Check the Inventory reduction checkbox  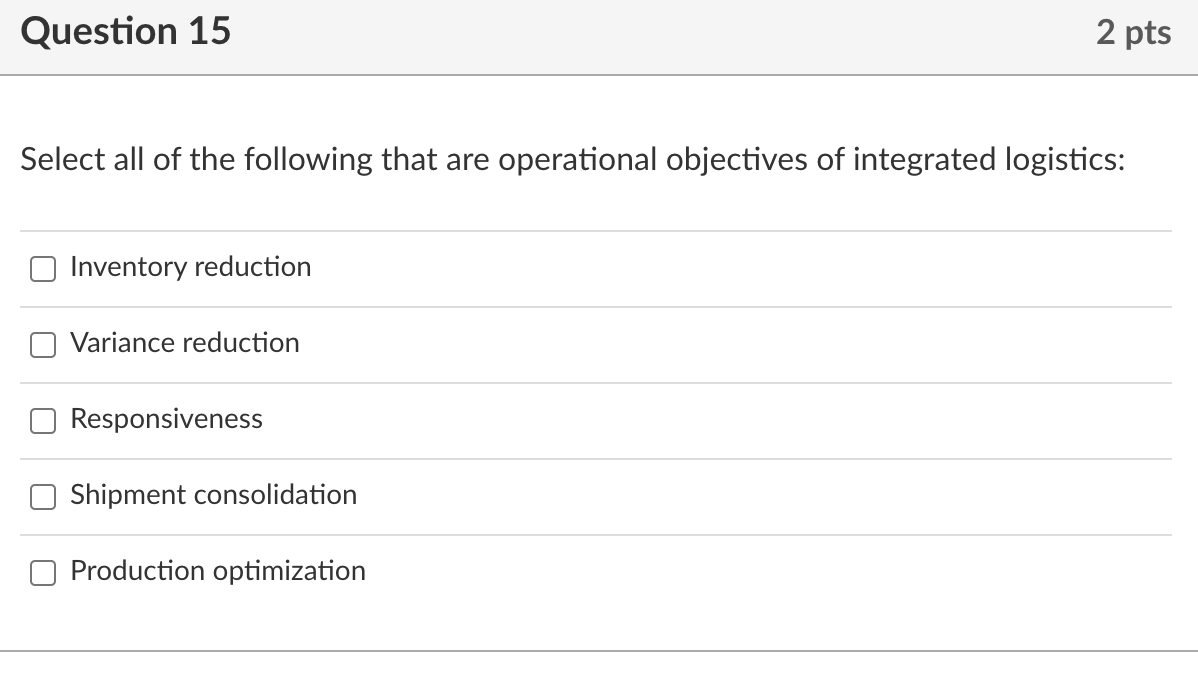pos(42,268)
